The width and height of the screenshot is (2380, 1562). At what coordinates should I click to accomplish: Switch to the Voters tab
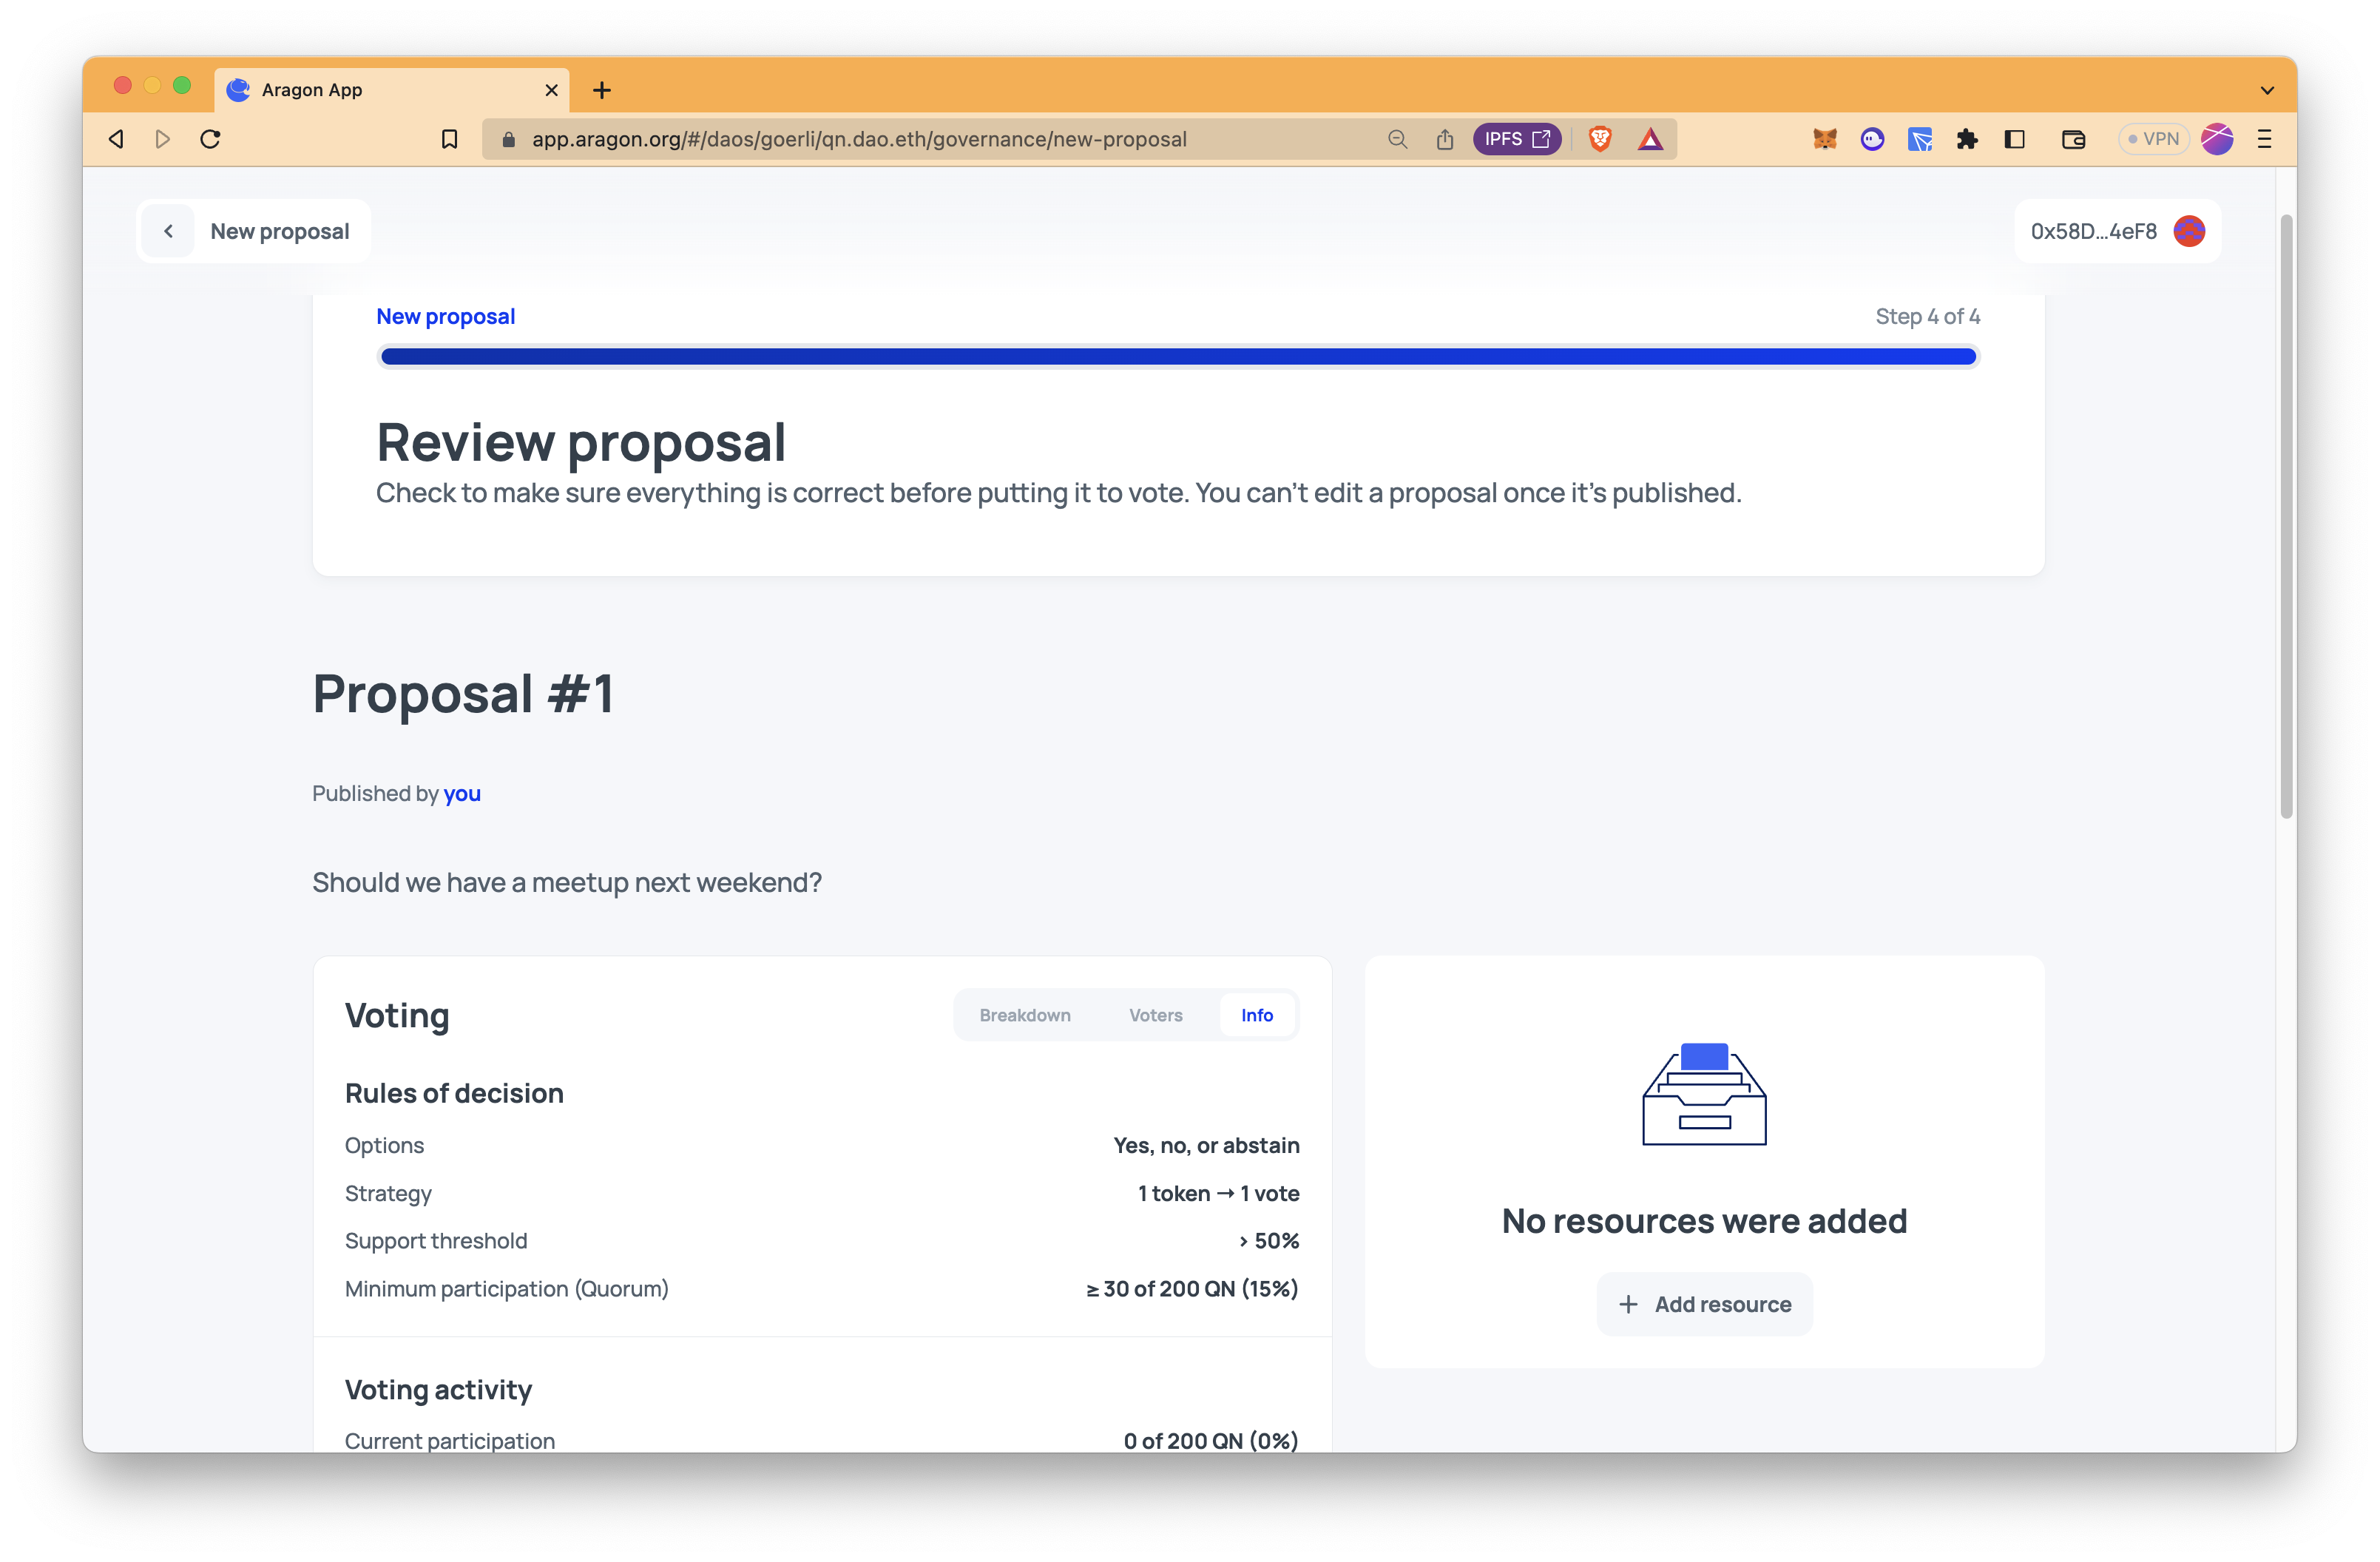(x=1154, y=1015)
